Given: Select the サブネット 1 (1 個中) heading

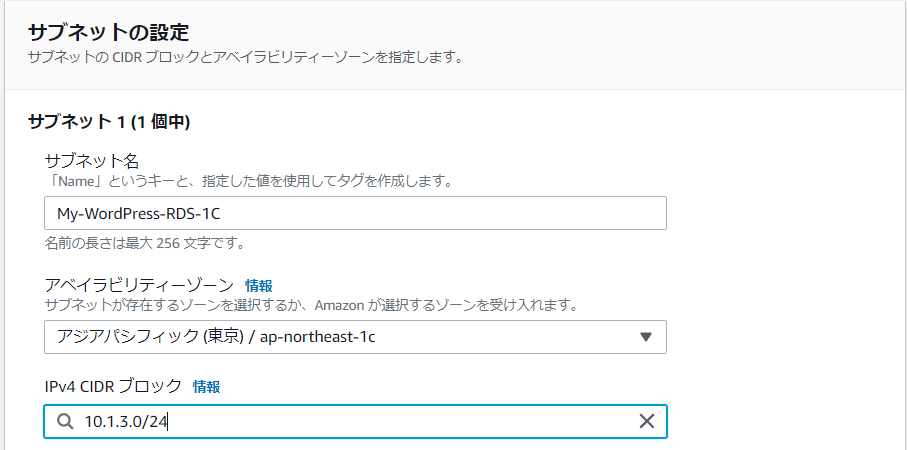Looking at the screenshot, I should [x=109, y=122].
